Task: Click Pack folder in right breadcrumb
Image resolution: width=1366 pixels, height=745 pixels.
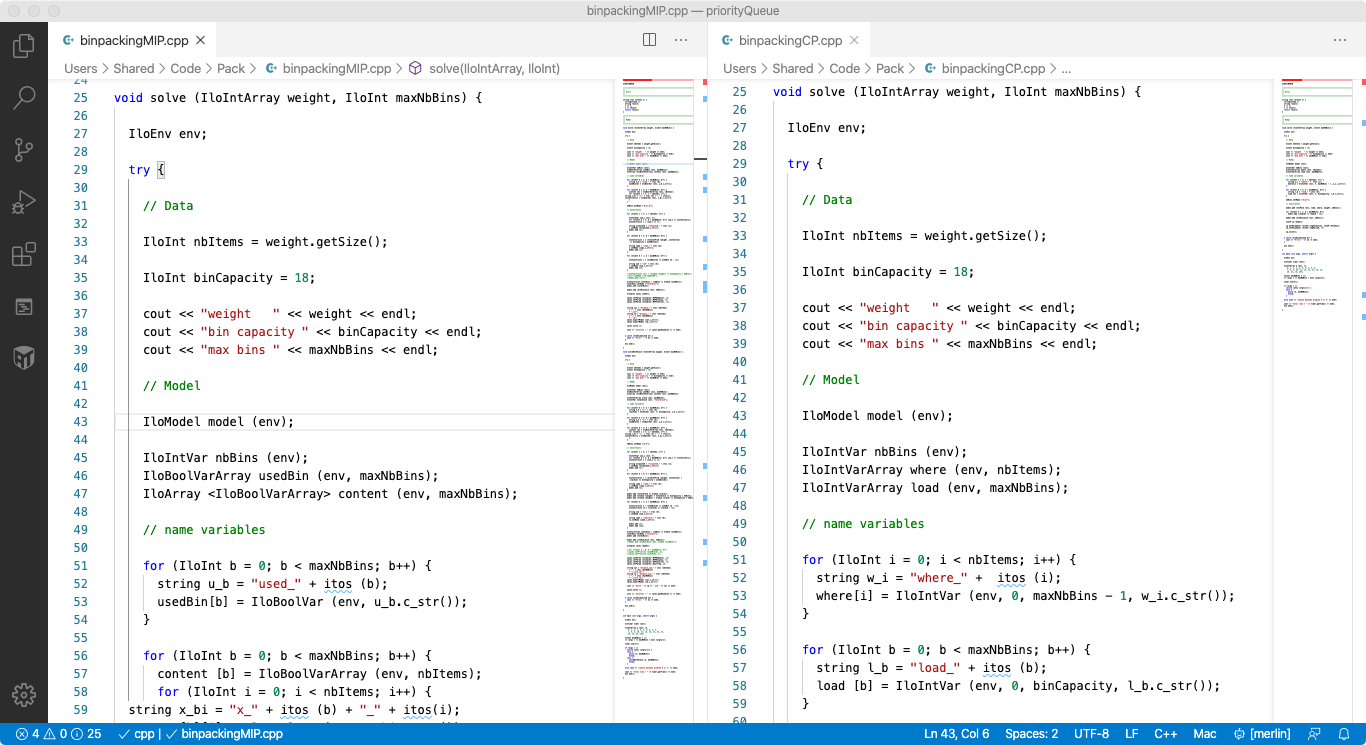Action: pos(890,69)
